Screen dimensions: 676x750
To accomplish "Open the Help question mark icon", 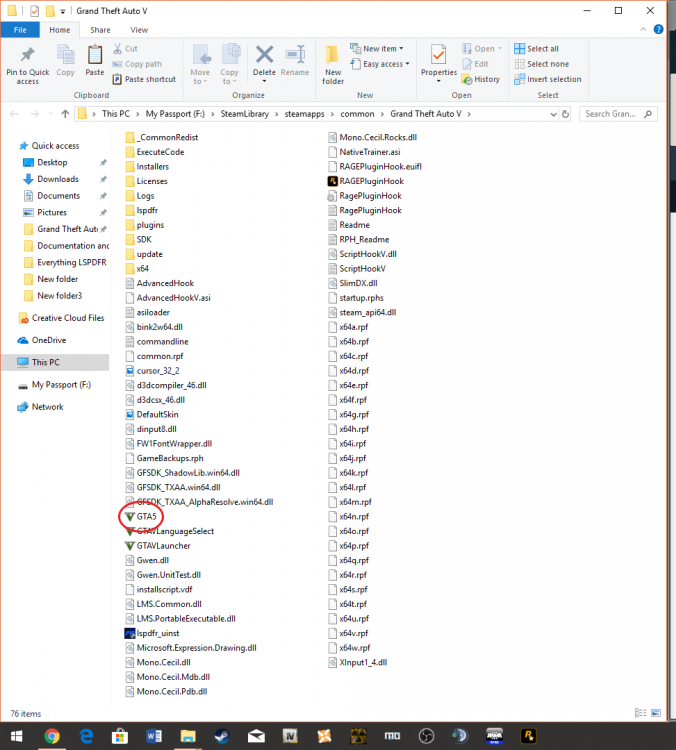I will coord(658,30).
